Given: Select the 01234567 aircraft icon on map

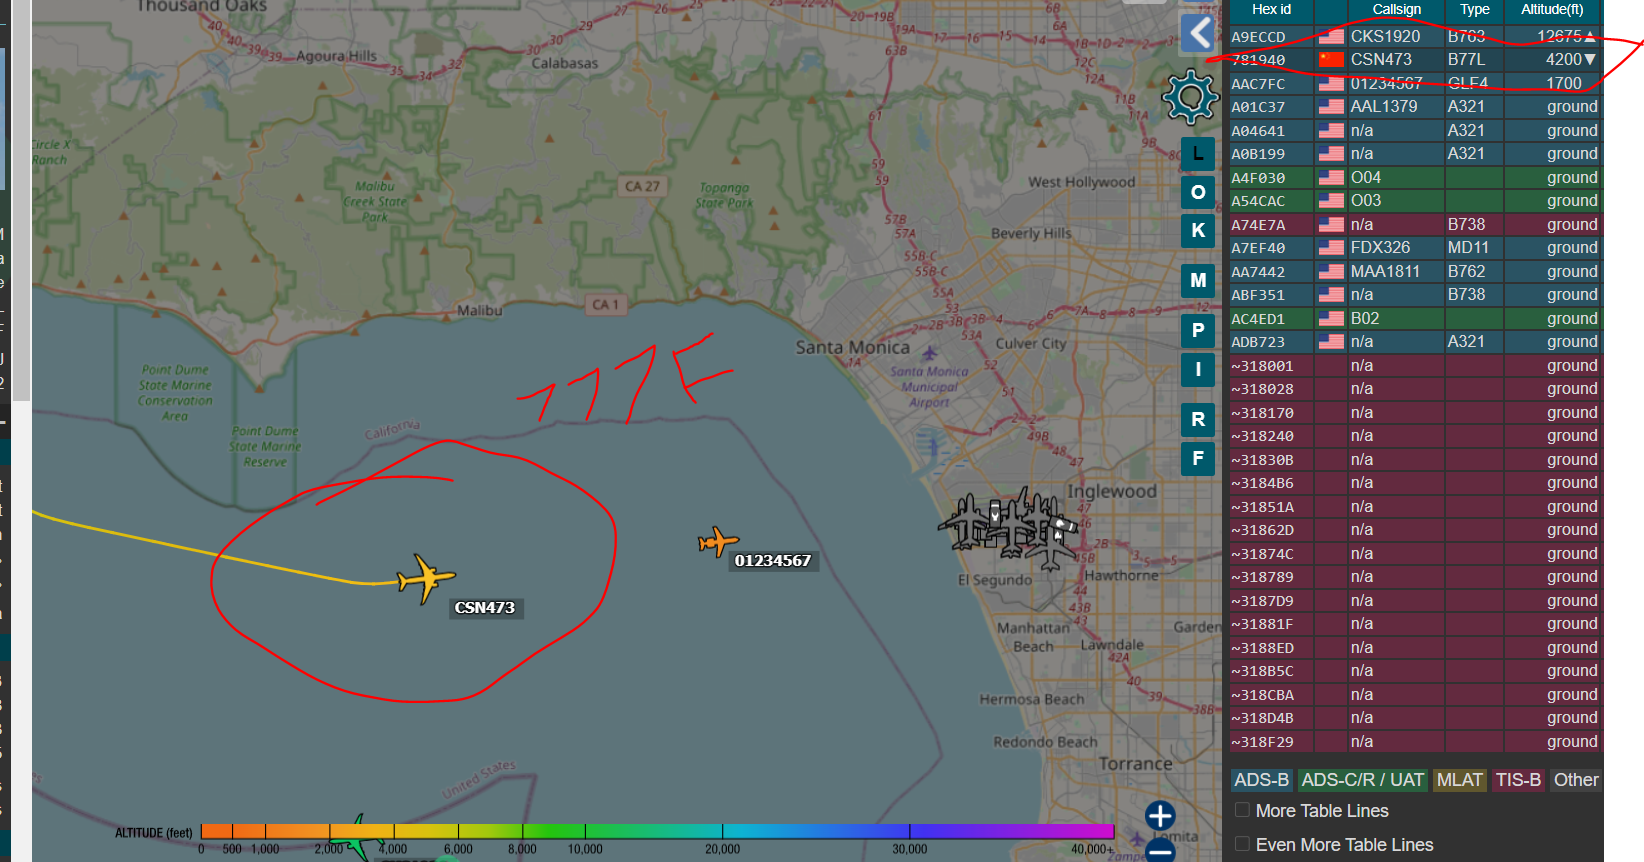Looking at the screenshot, I should pyautogui.click(x=718, y=542).
